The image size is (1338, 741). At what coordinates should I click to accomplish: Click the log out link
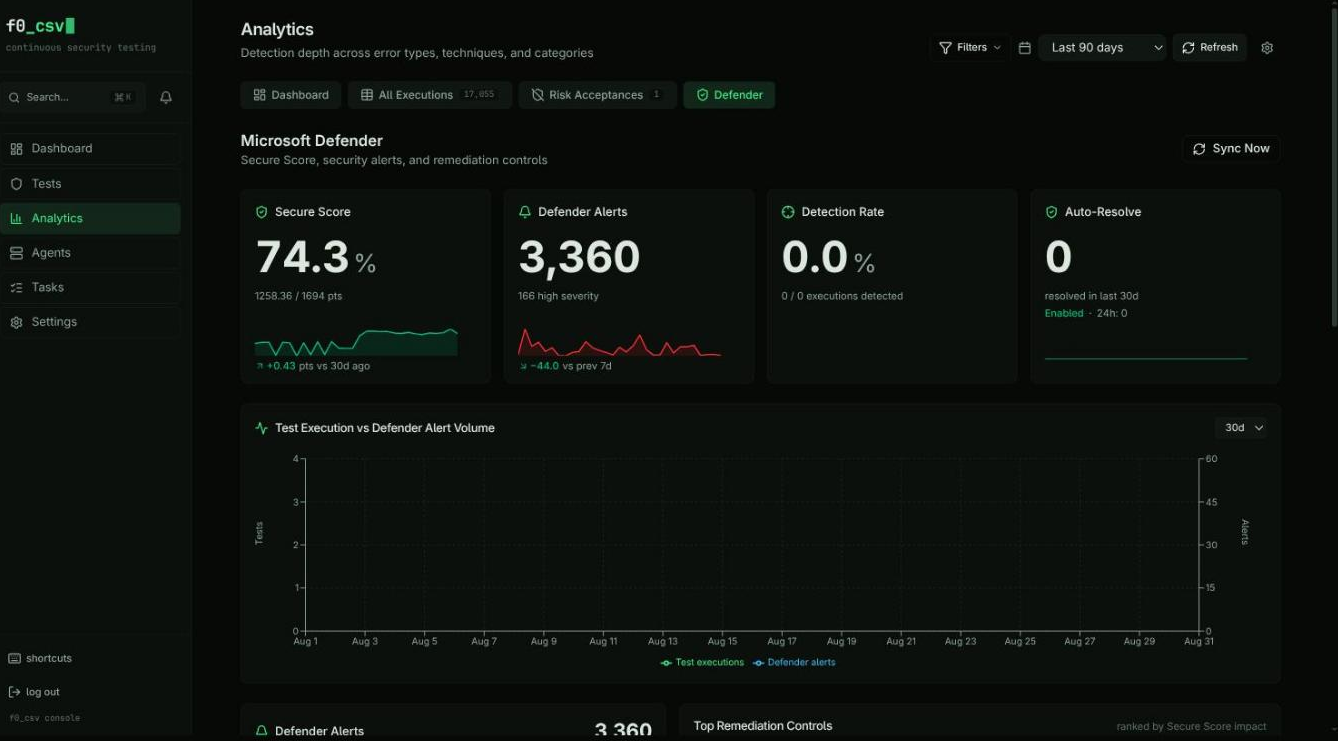(x=34, y=692)
